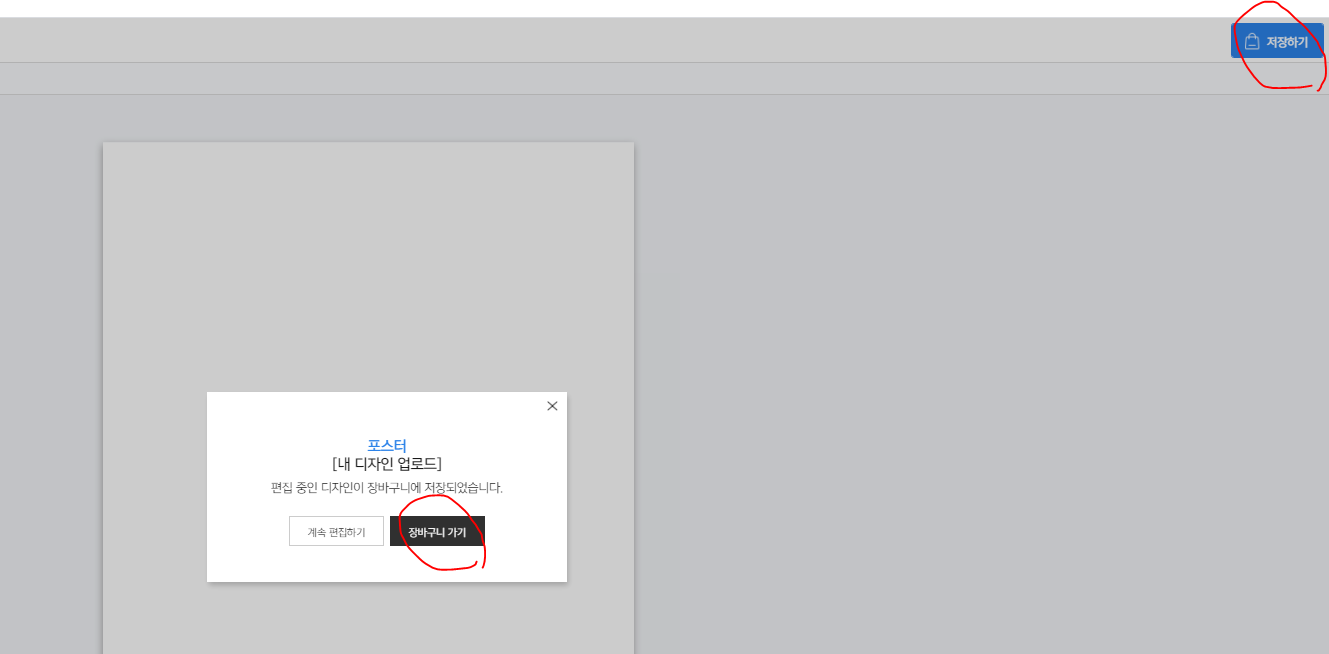
Task: Click the [내 디자인 업로드] text
Action: point(387,464)
